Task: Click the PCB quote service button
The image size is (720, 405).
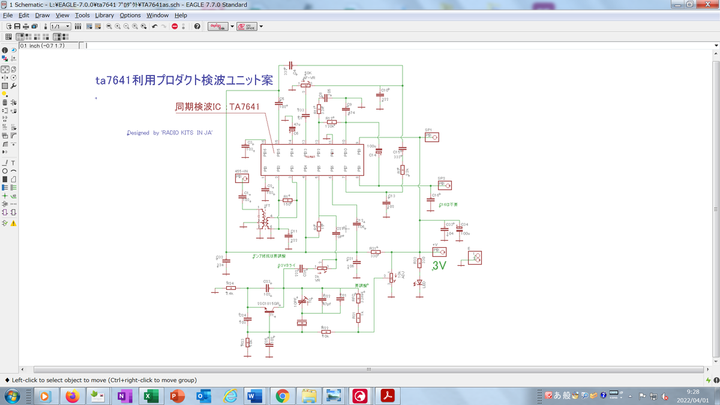Action: [247, 26]
